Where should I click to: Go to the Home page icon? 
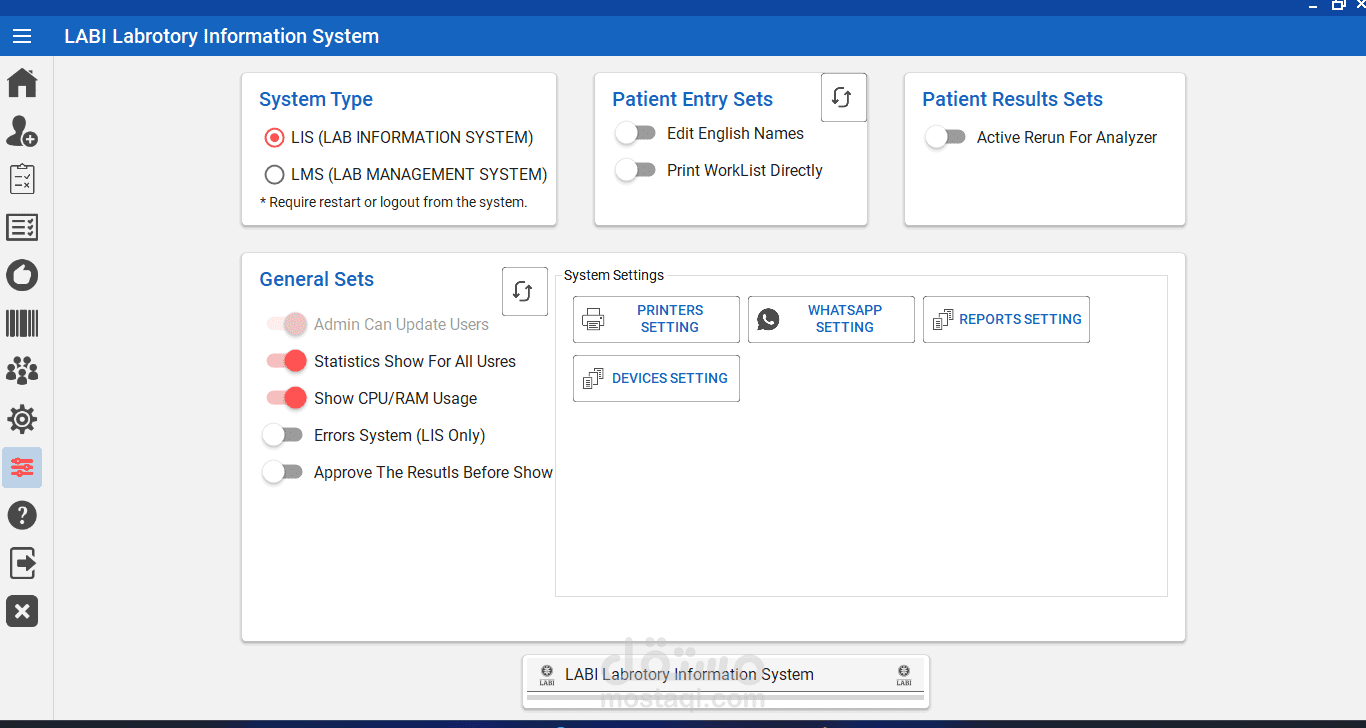coord(22,83)
